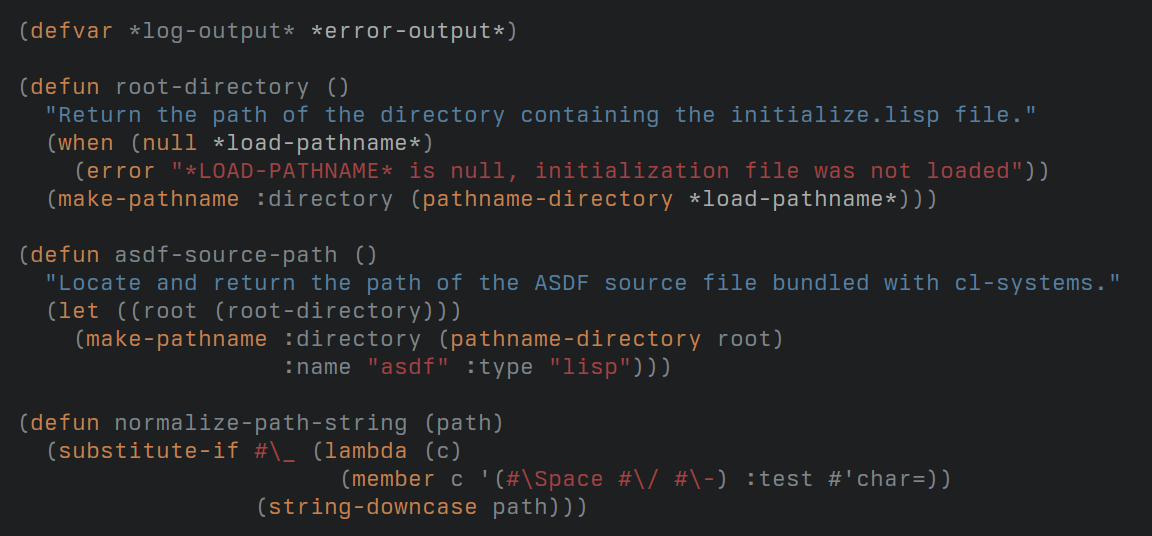Click the *error-output* symbol
The image size is (1152, 536).
coord(408,32)
